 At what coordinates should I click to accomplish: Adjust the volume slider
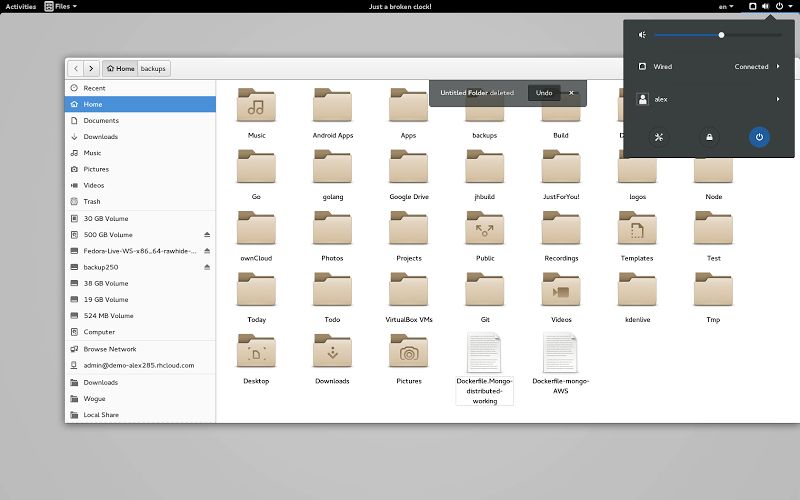pyautogui.click(x=721, y=35)
